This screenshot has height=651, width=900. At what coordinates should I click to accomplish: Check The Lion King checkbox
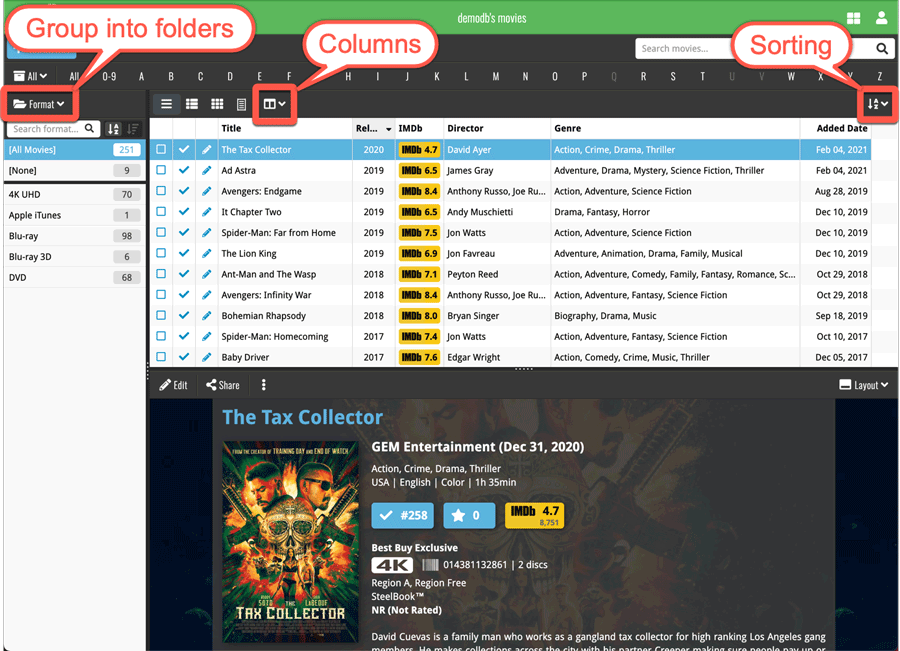161,253
